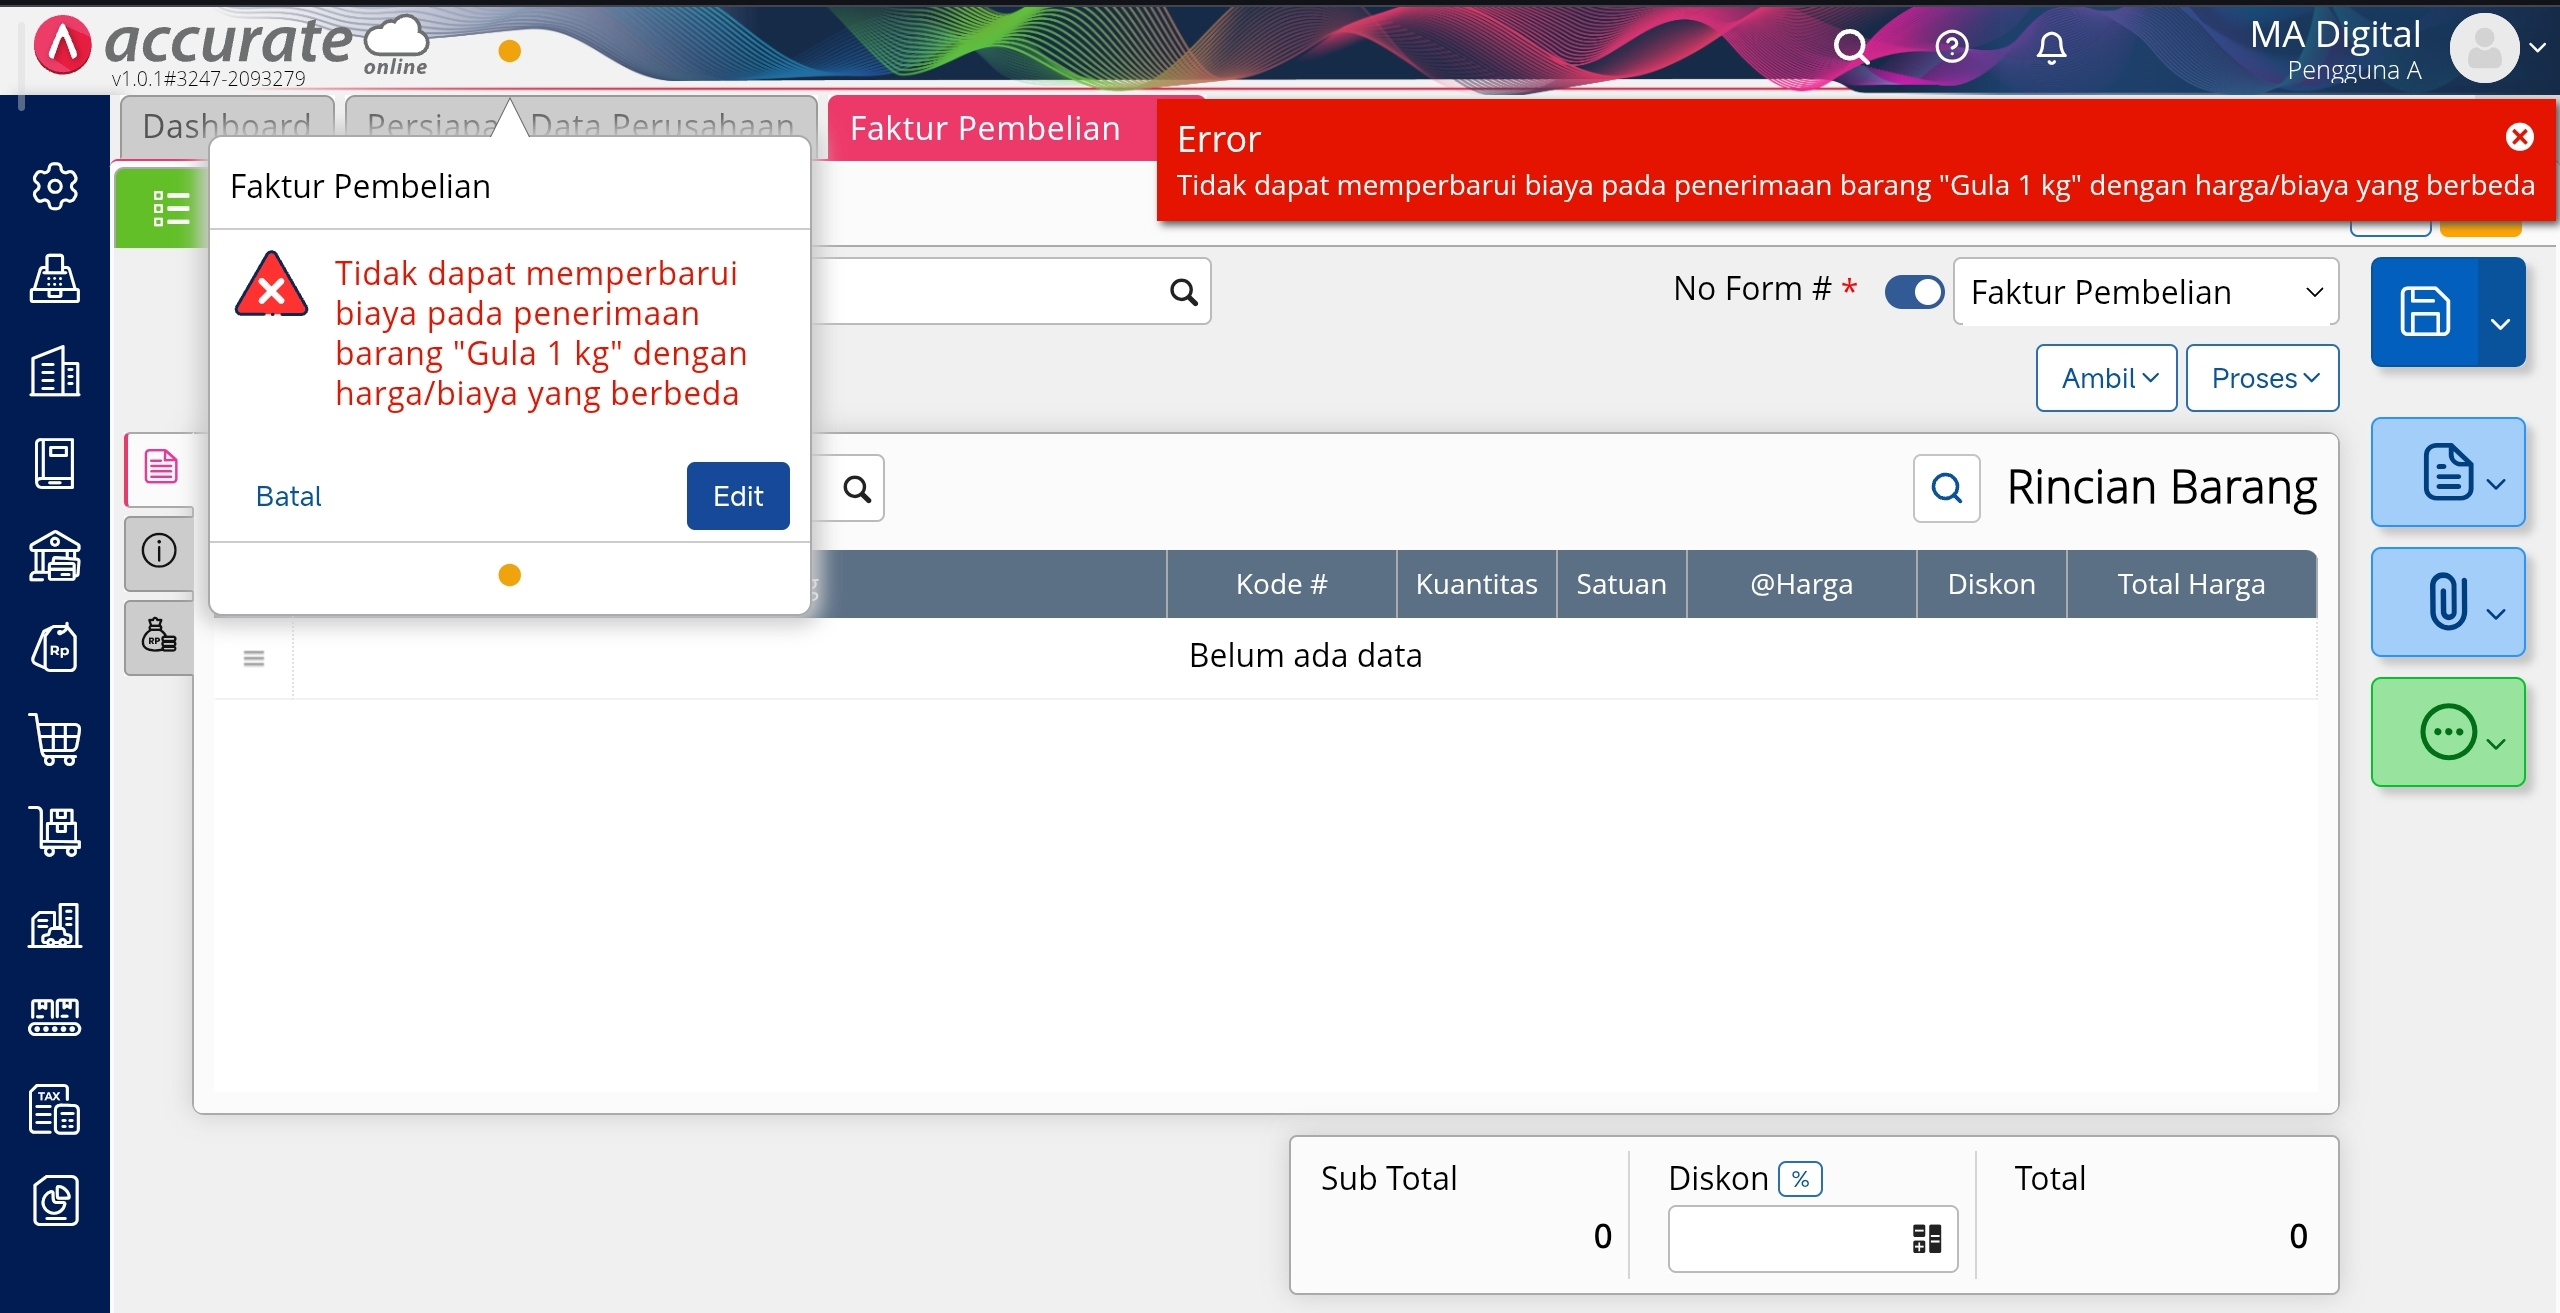Image resolution: width=2560 pixels, height=1313 pixels.
Task: Open the shopping cart purchase module
Action: [55, 740]
